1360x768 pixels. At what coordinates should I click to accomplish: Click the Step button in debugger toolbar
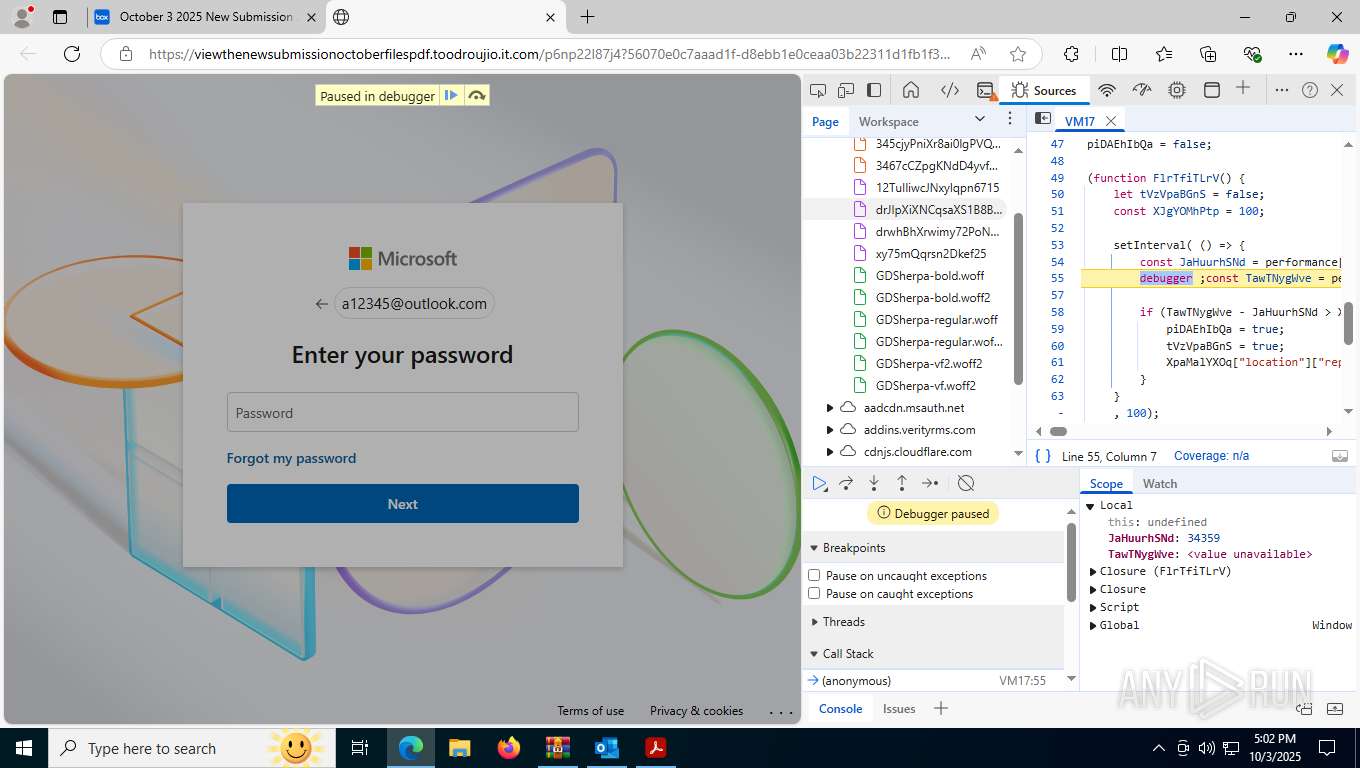pos(930,483)
